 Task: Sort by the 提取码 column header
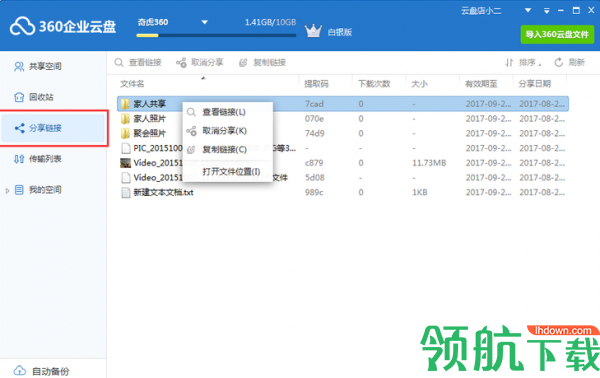pyautogui.click(x=316, y=84)
